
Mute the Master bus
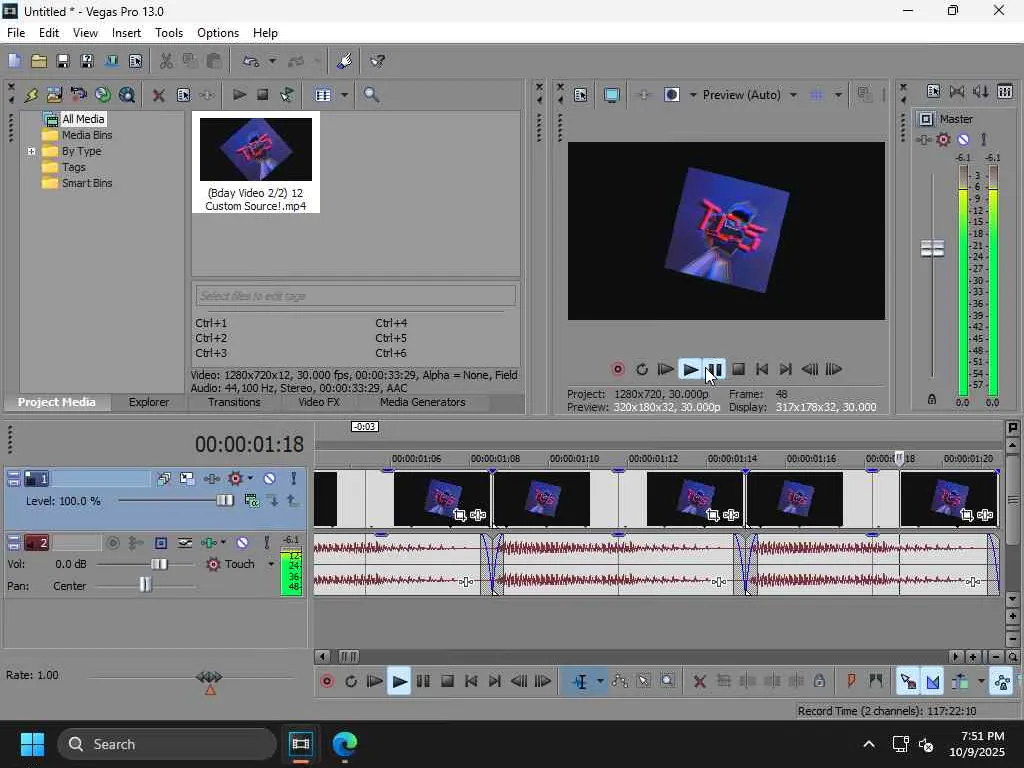[x=963, y=140]
